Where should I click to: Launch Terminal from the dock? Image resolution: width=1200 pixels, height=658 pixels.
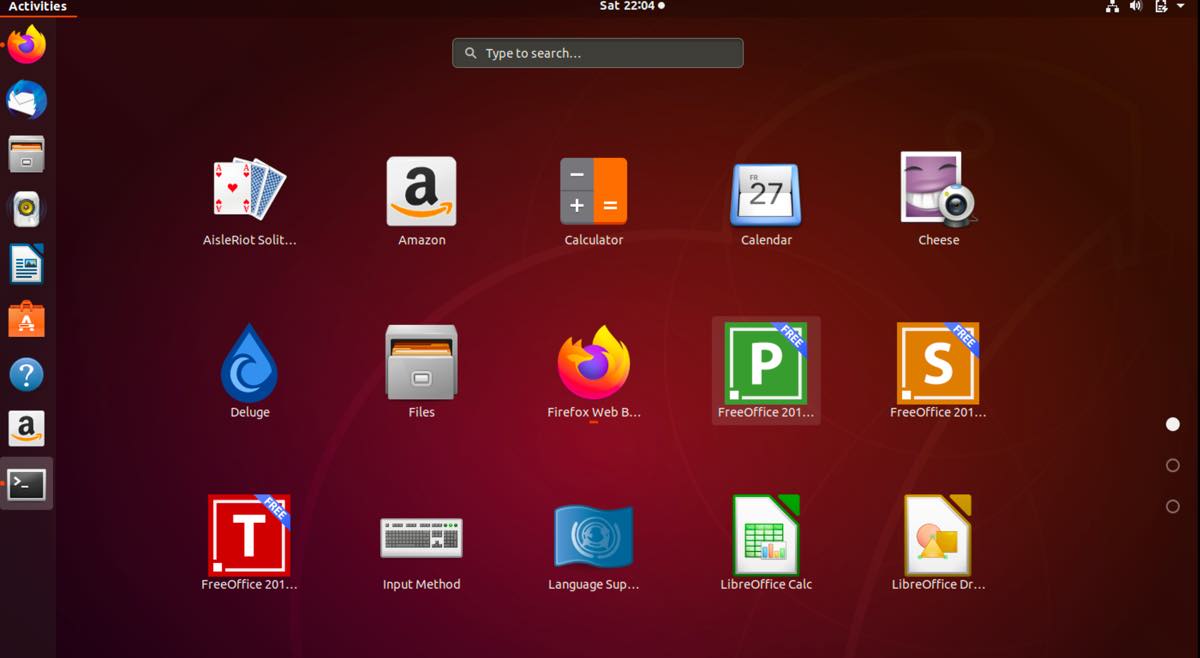tap(26, 483)
